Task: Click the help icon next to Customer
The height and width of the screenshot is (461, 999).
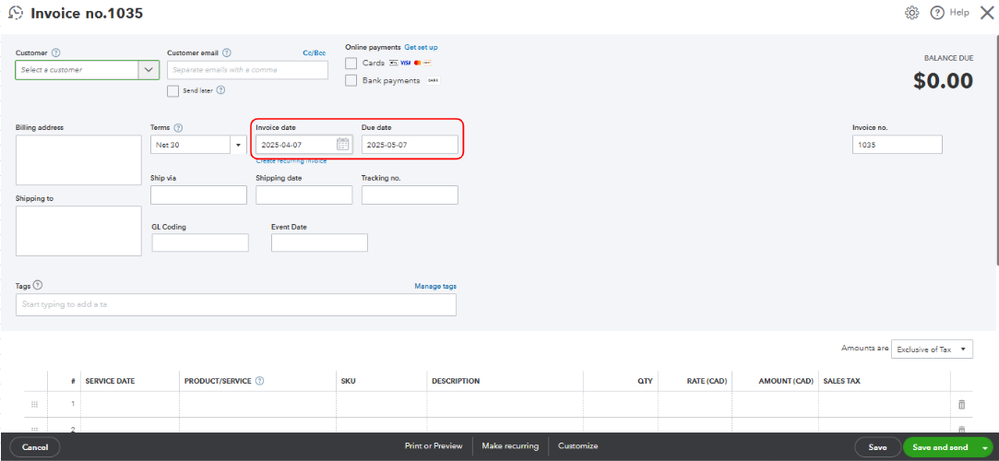Action: tap(56, 53)
